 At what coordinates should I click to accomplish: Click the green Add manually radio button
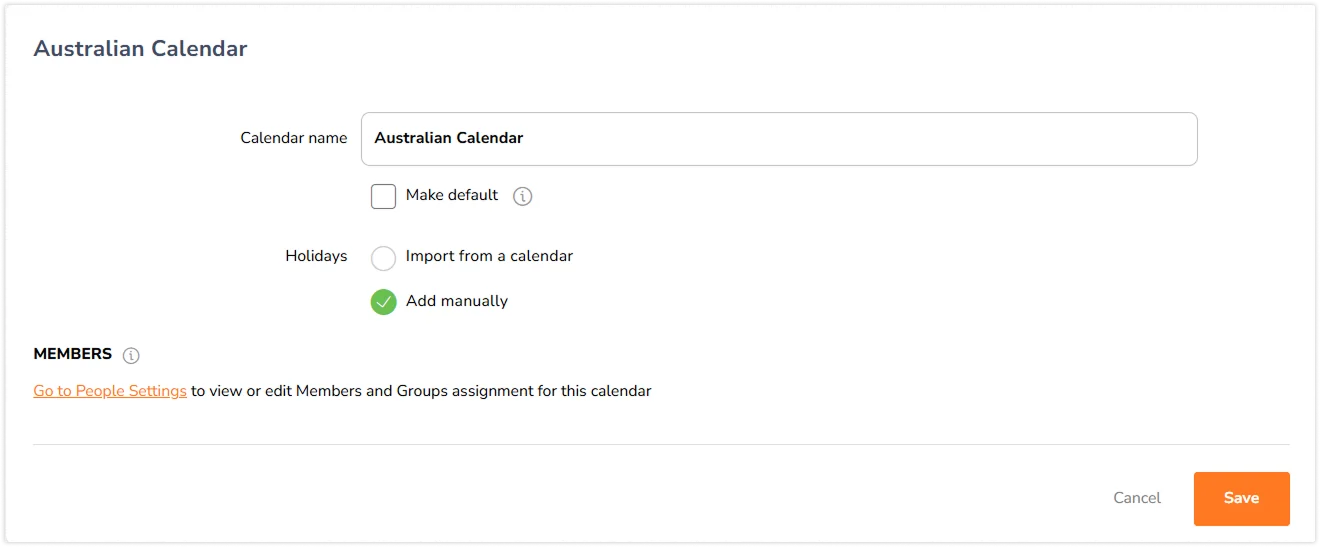point(383,302)
